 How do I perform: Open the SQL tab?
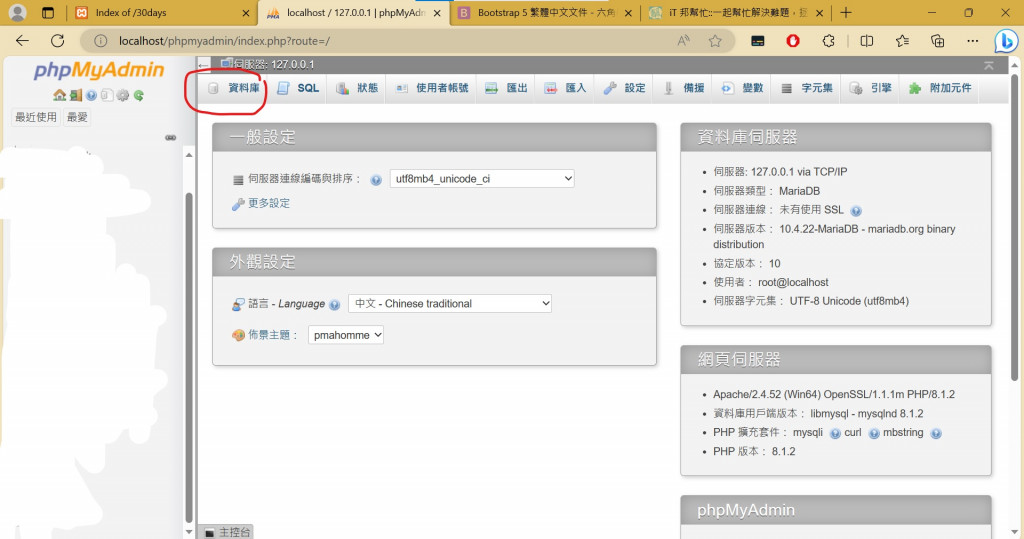click(x=298, y=88)
